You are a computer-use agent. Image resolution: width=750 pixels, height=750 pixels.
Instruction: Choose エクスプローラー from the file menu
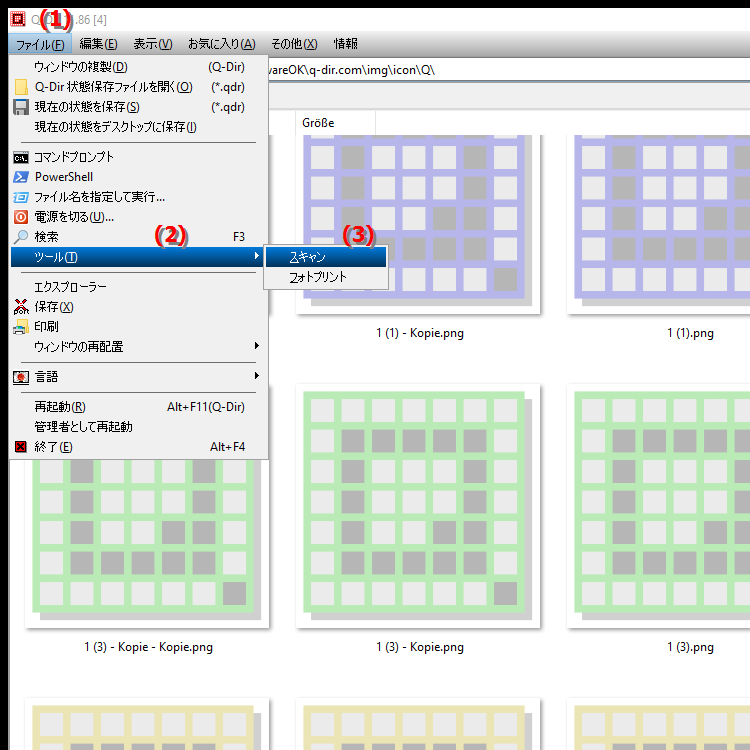[x=139, y=287]
